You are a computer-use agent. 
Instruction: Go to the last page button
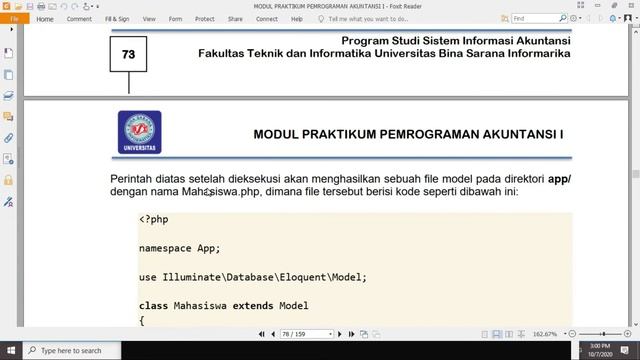tap(351, 334)
